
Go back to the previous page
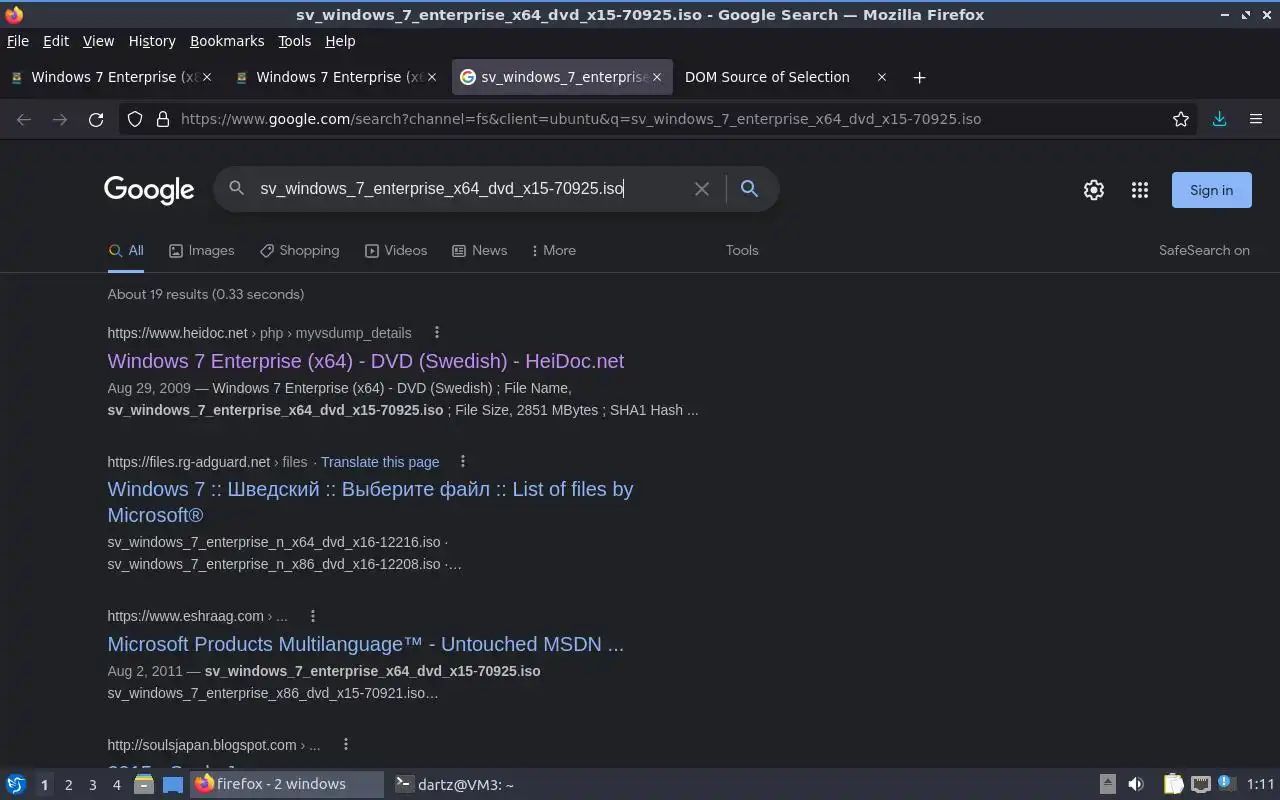coord(24,119)
